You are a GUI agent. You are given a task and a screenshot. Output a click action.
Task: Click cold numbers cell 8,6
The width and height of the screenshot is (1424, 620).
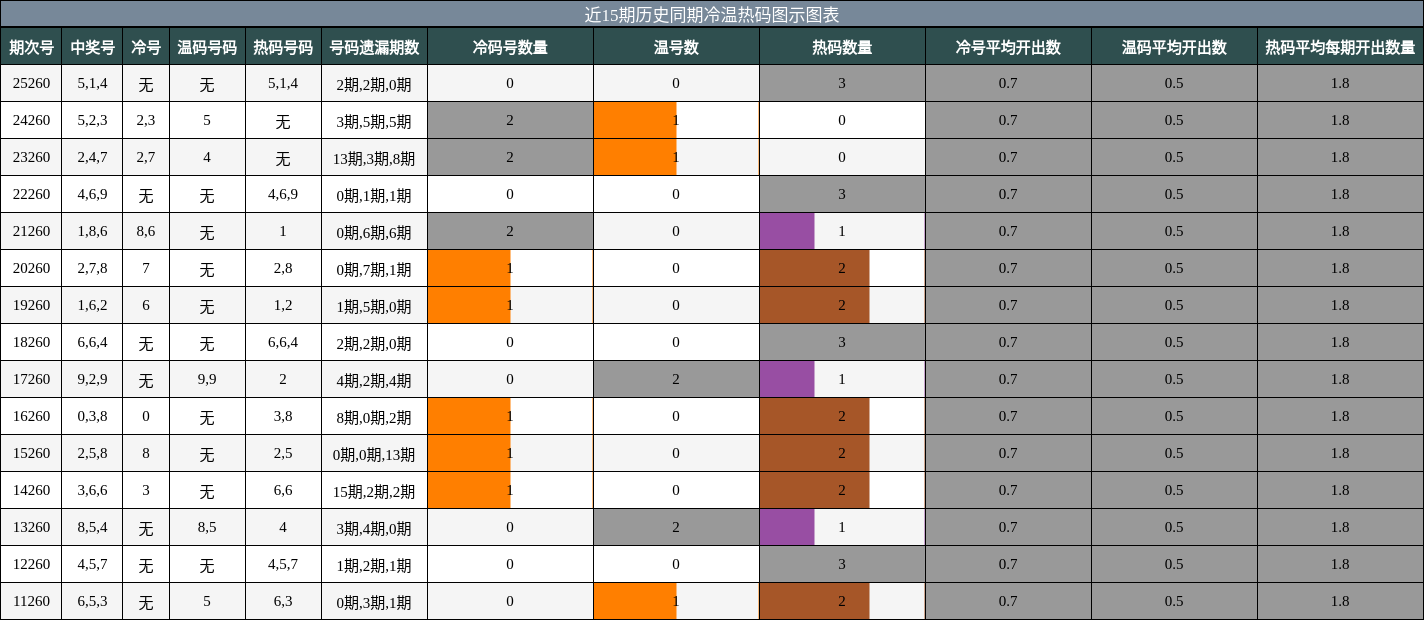point(146,232)
